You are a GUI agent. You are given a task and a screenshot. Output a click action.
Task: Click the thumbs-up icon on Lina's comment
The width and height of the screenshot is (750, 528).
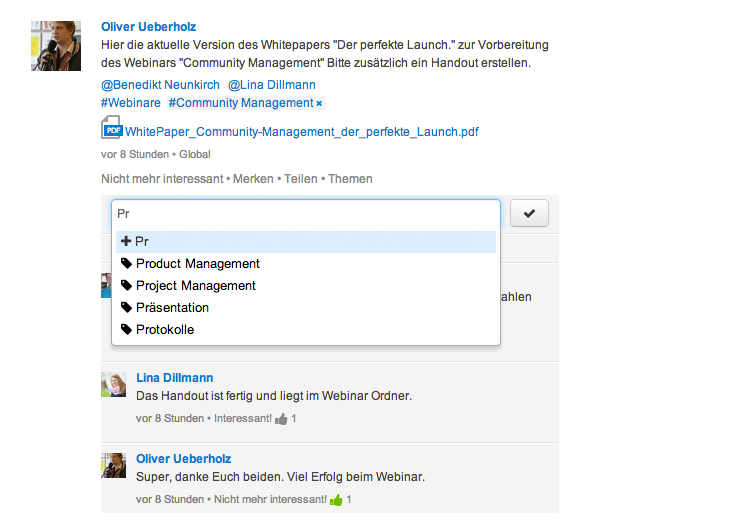(x=281, y=419)
